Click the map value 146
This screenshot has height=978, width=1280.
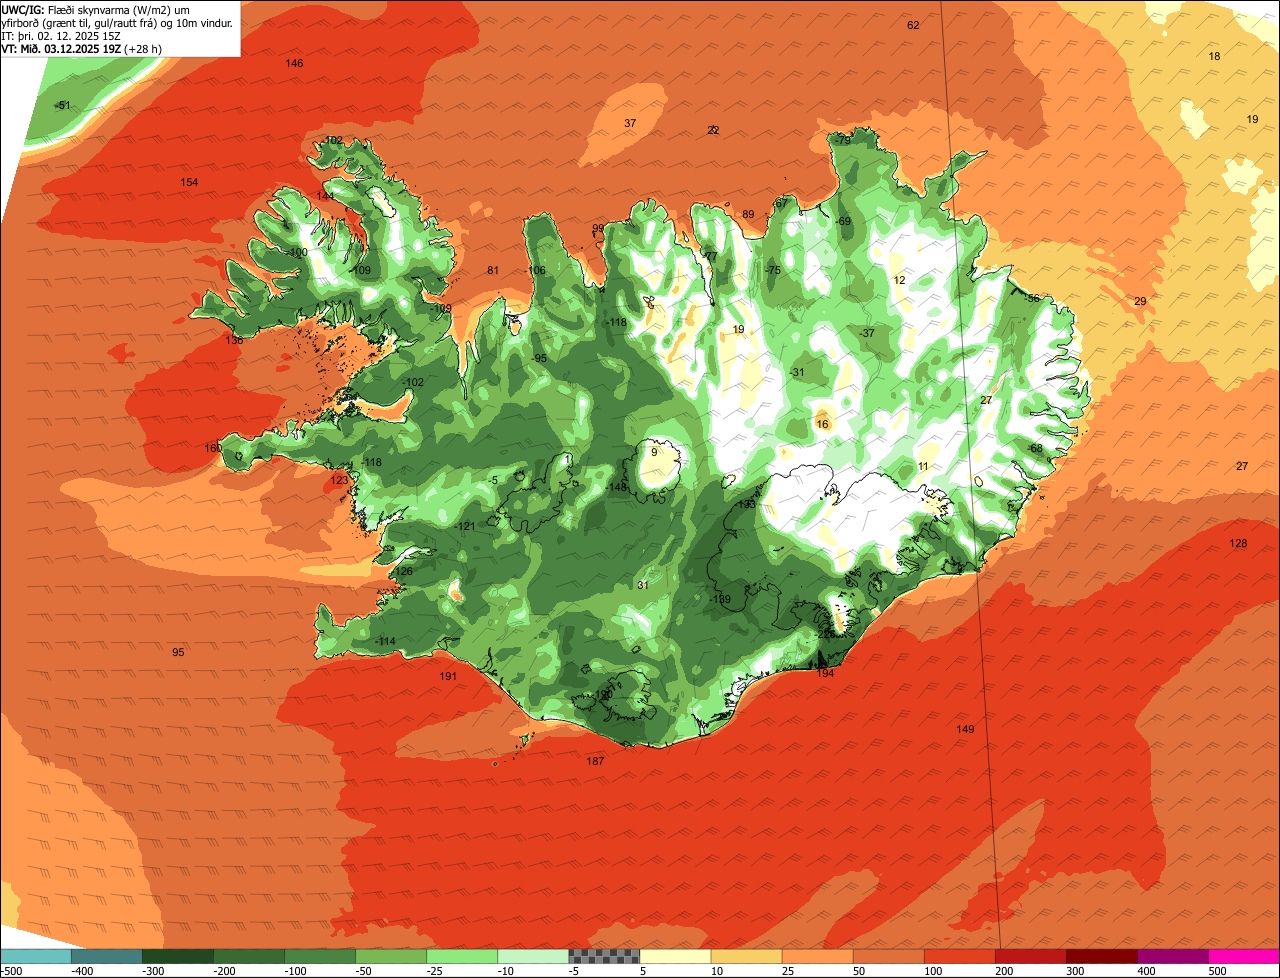point(294,63)
